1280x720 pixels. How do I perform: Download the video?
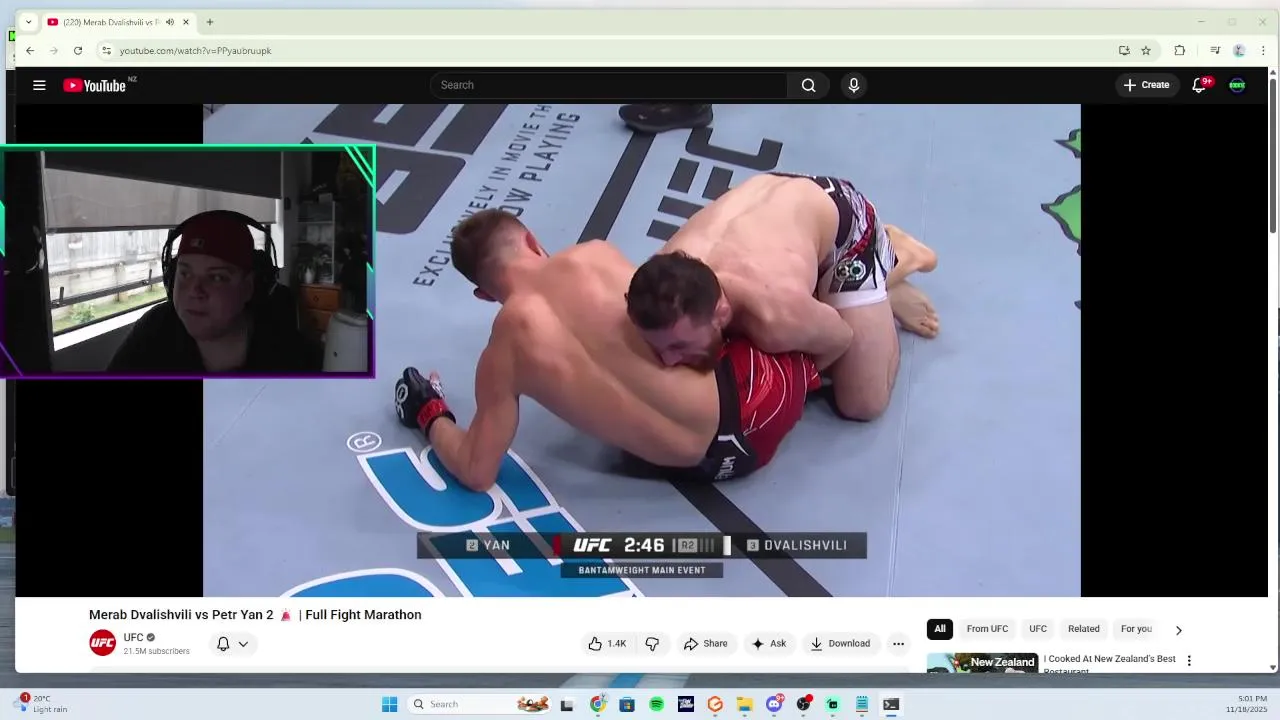[x=840, y=643]
